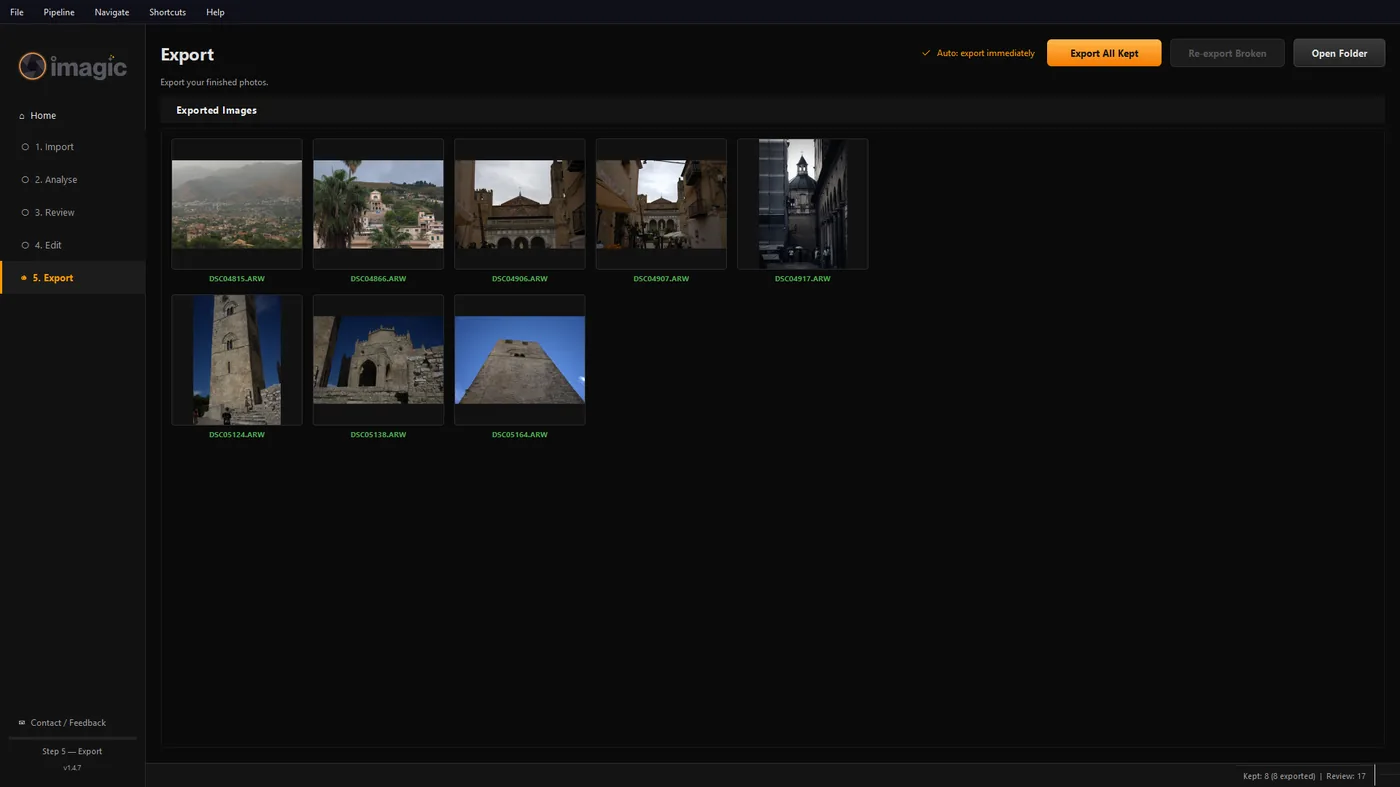Go to step 1. Import
This screenshot has height=787, width=1400.
[x=72, y=147]
